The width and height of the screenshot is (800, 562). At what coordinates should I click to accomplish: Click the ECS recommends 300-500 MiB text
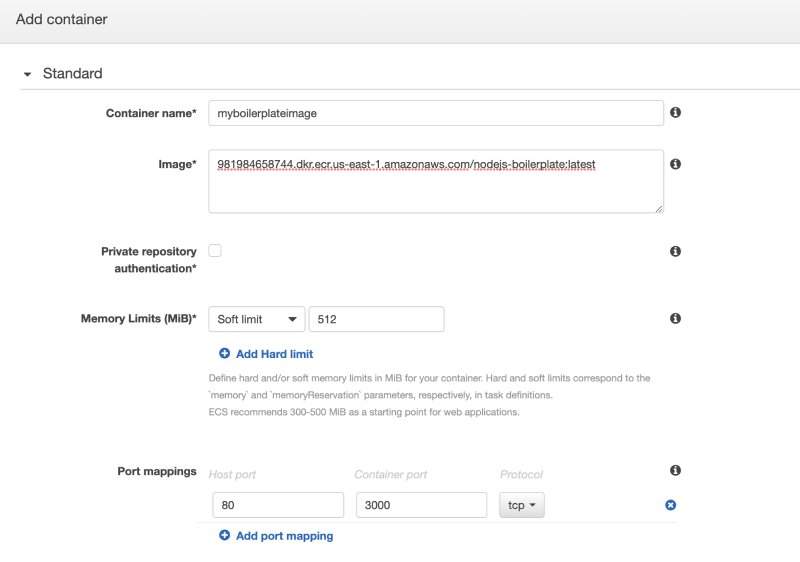click(x=364, y=412)
